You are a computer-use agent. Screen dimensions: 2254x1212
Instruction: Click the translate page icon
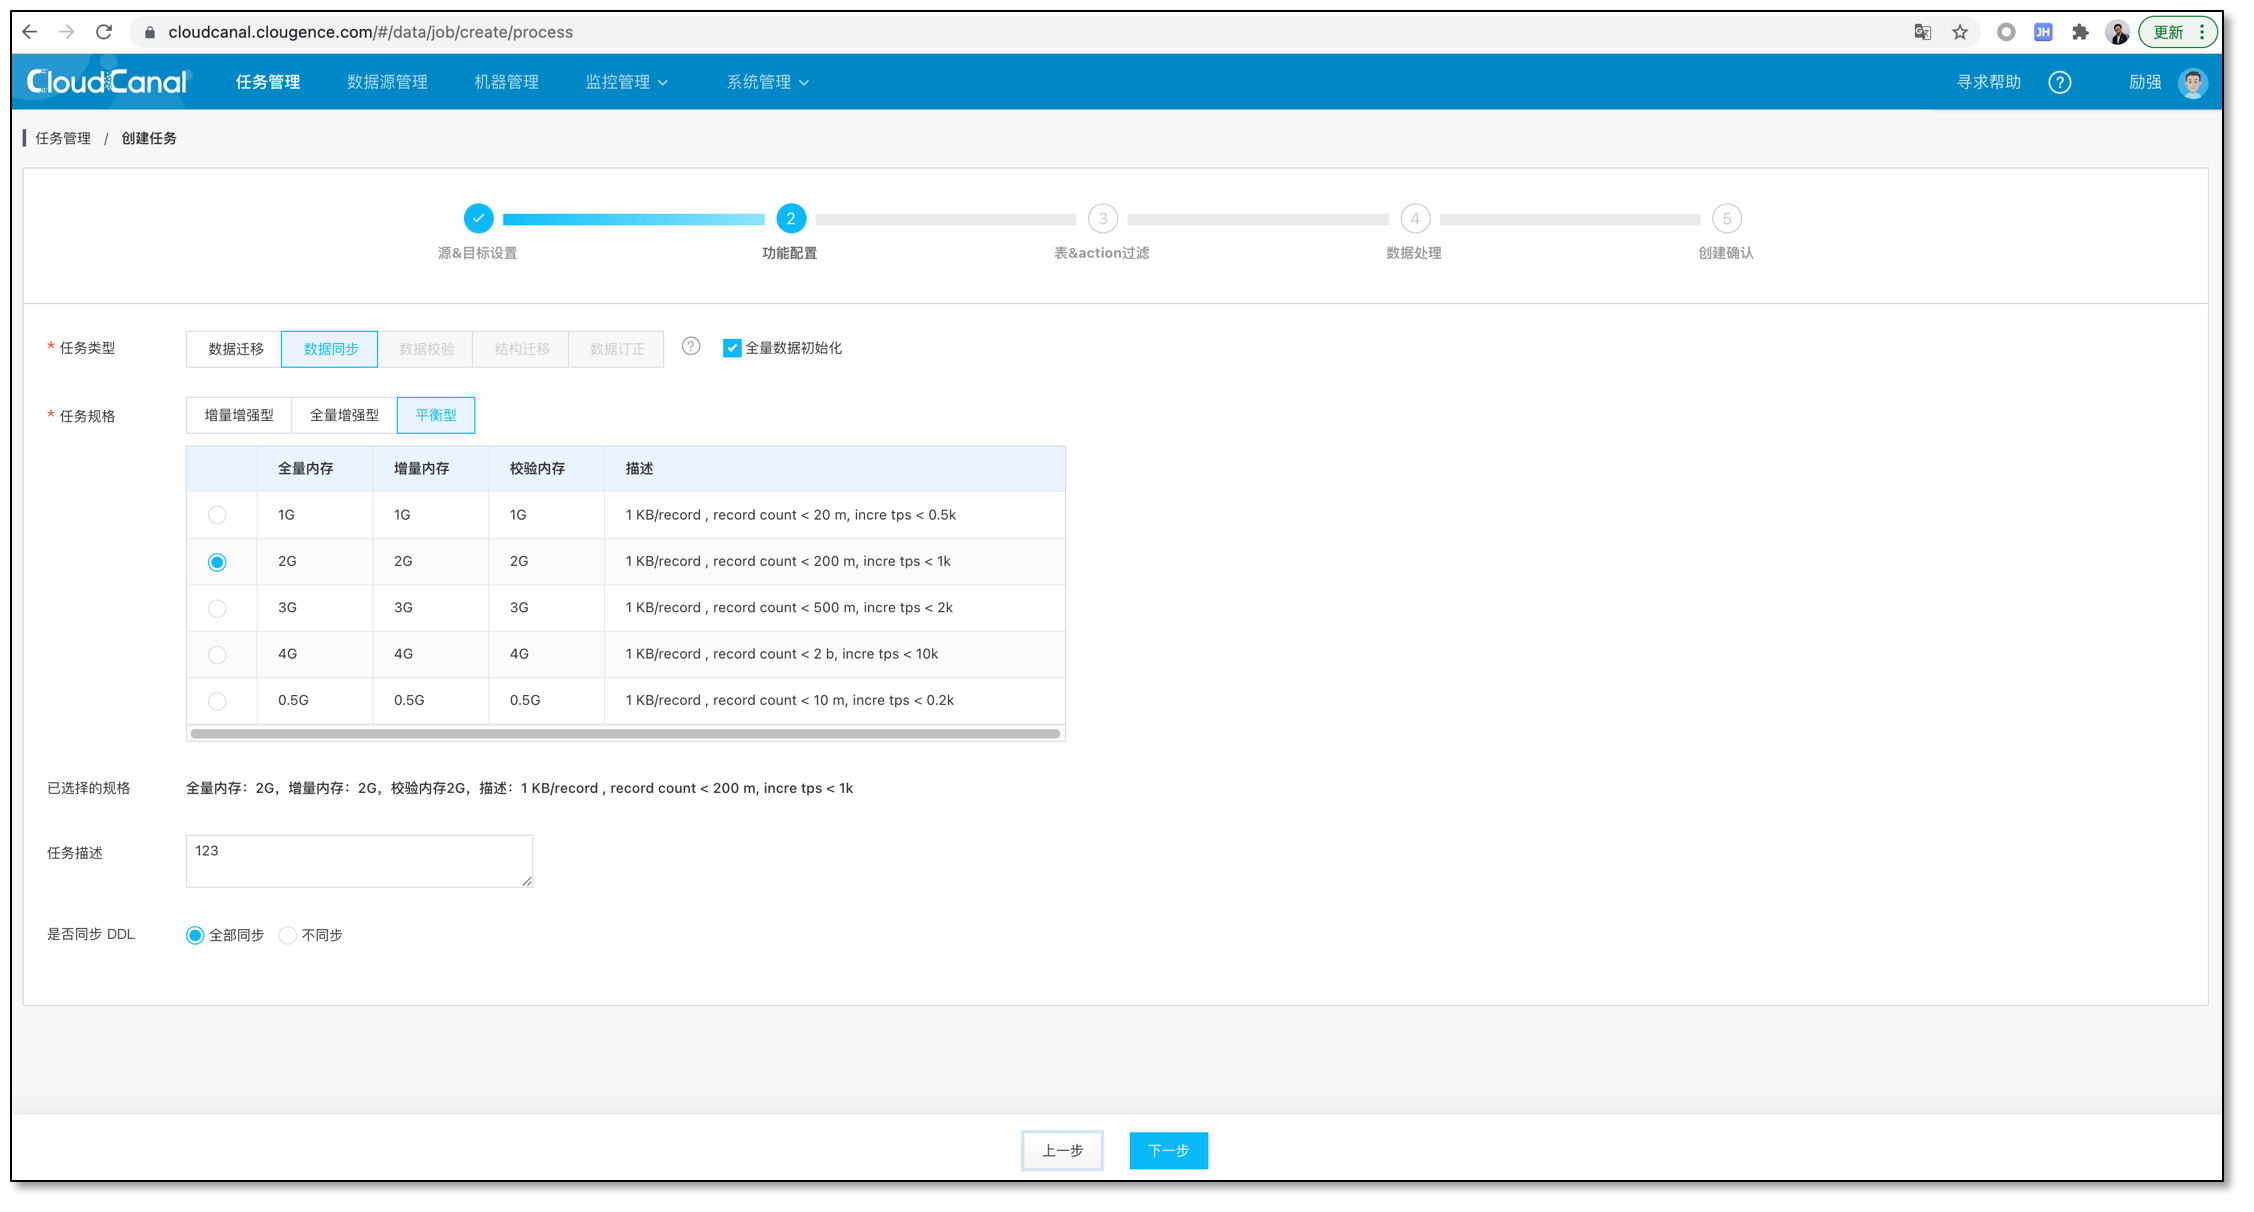[x=1922, y=32]
